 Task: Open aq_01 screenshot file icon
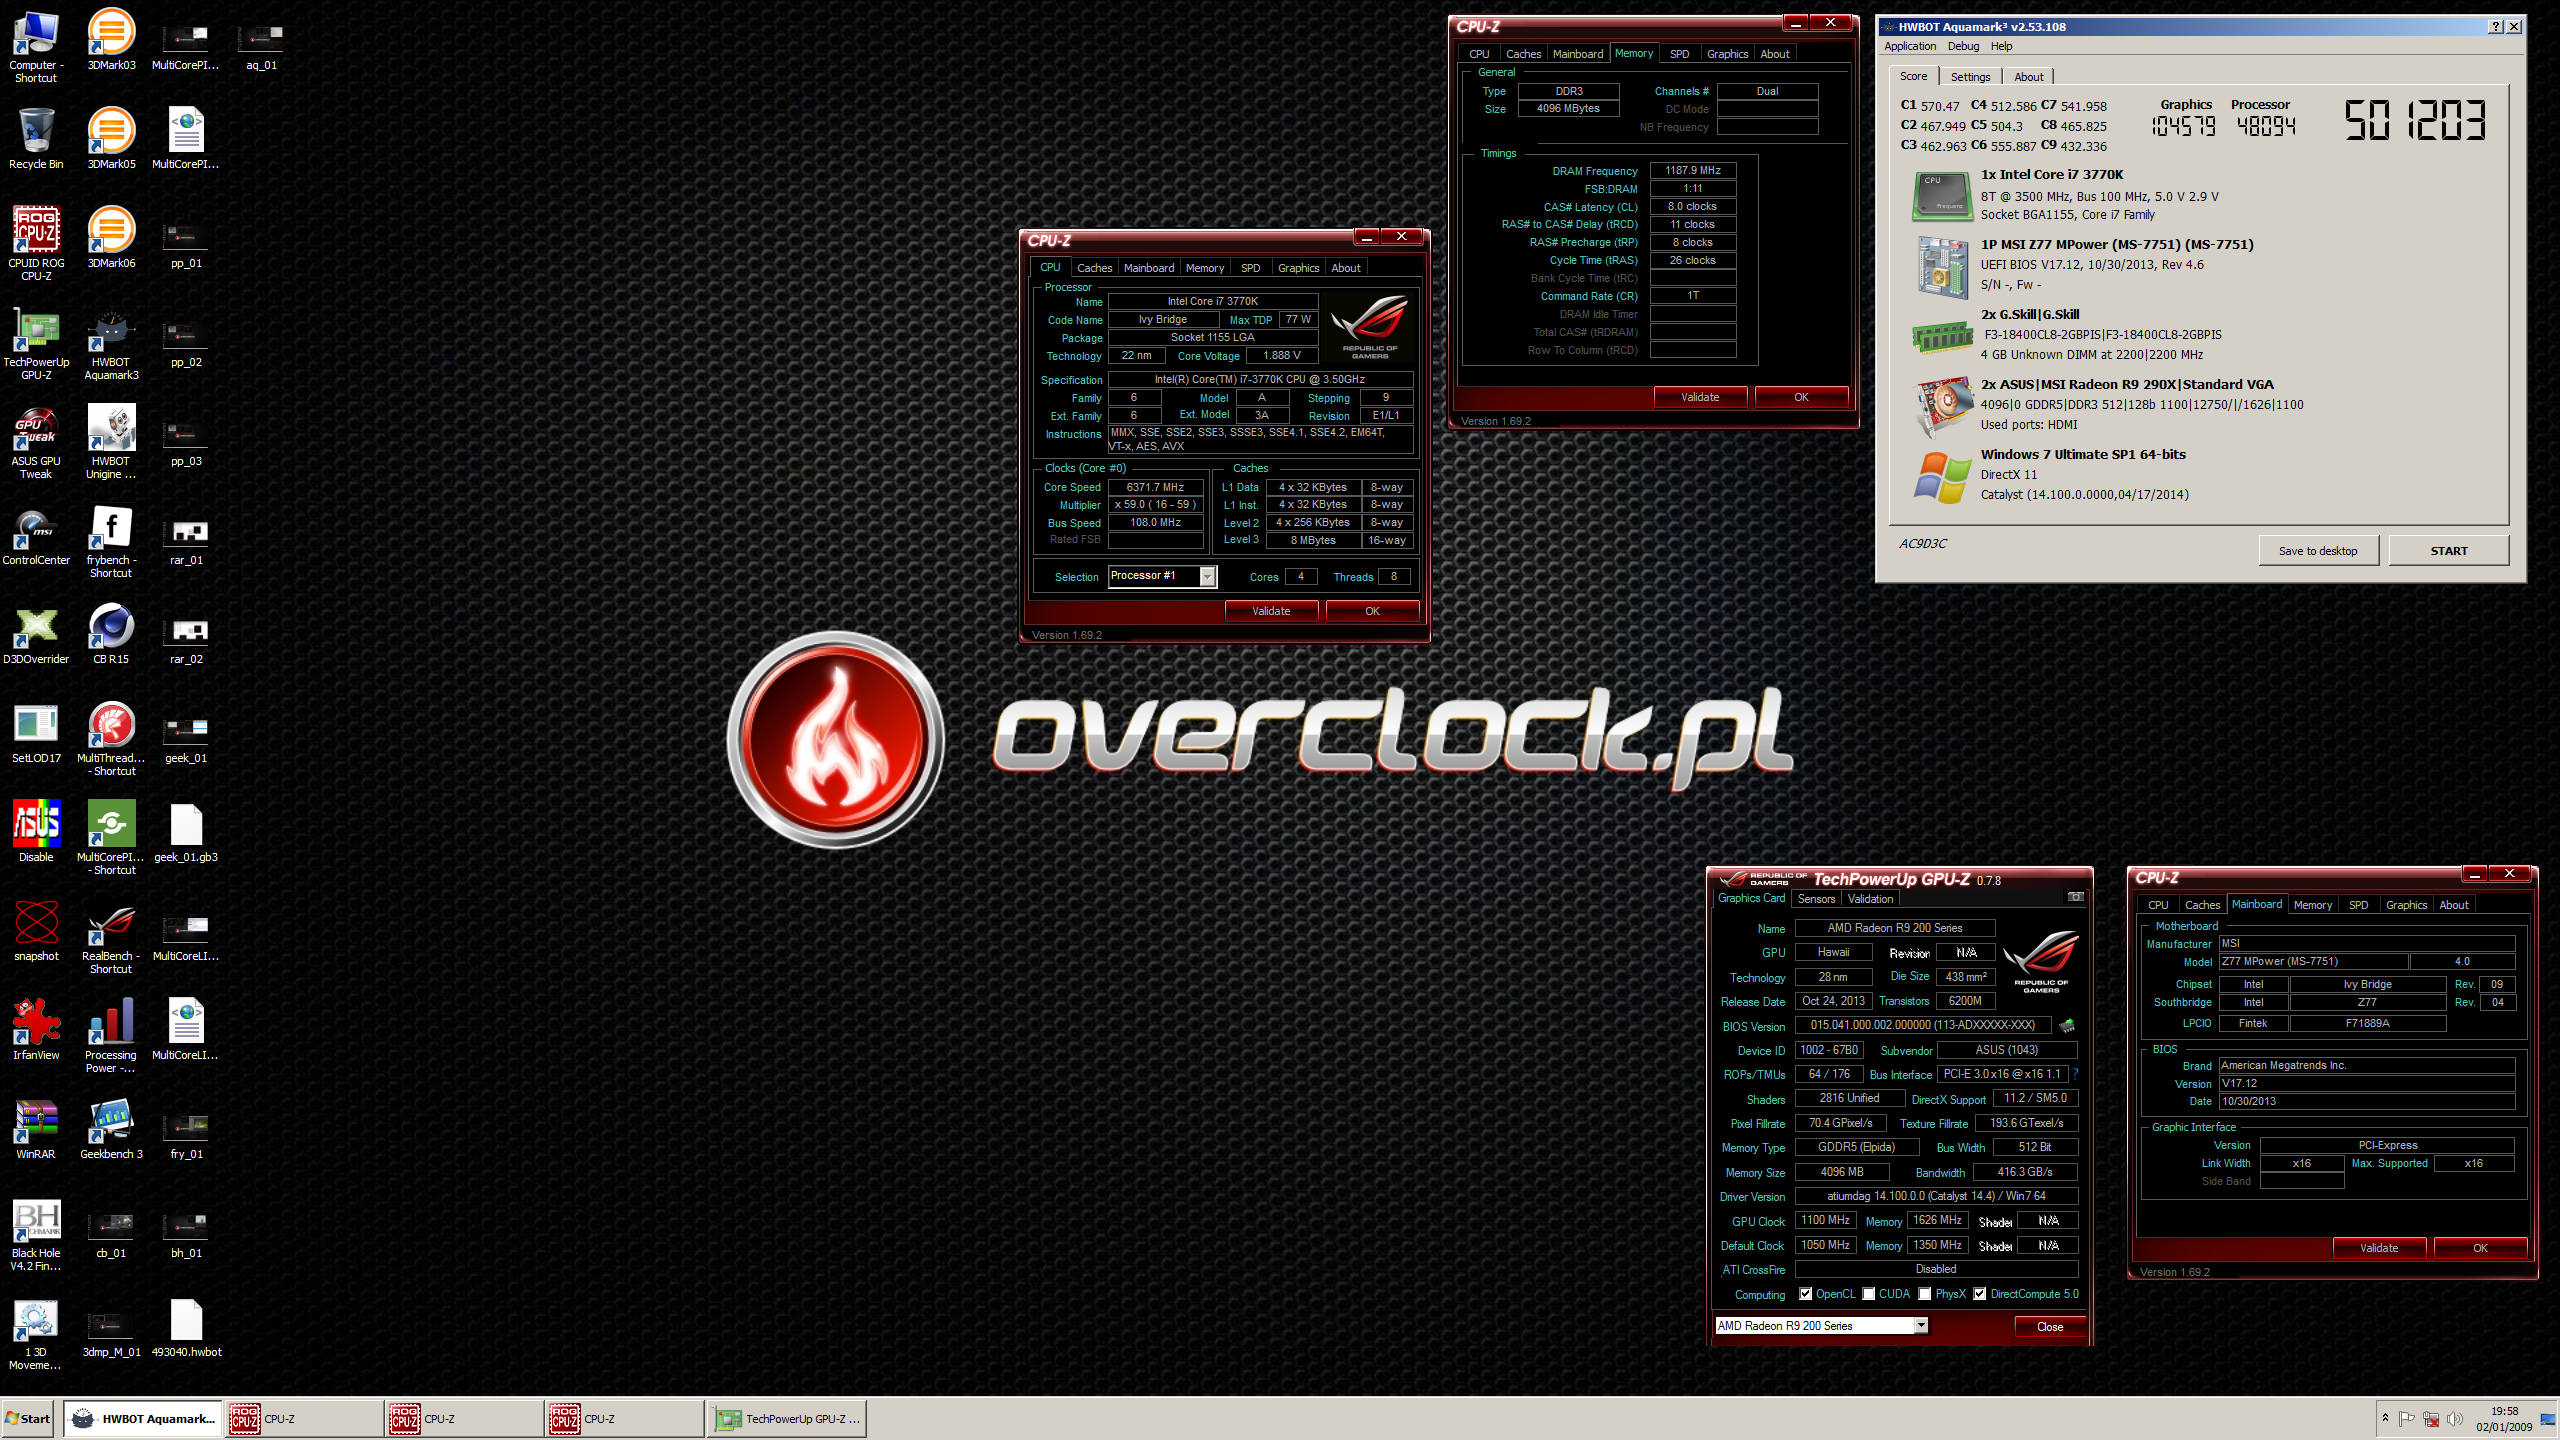(x=261, y=45)
